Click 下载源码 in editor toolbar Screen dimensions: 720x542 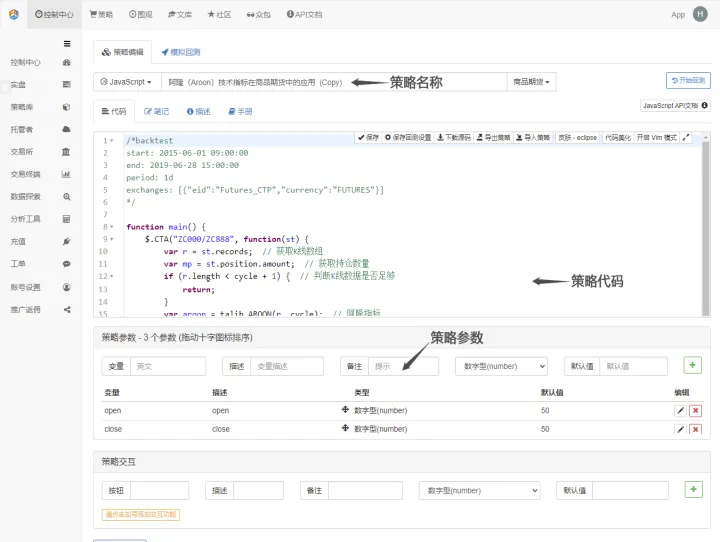pos(454,137)
